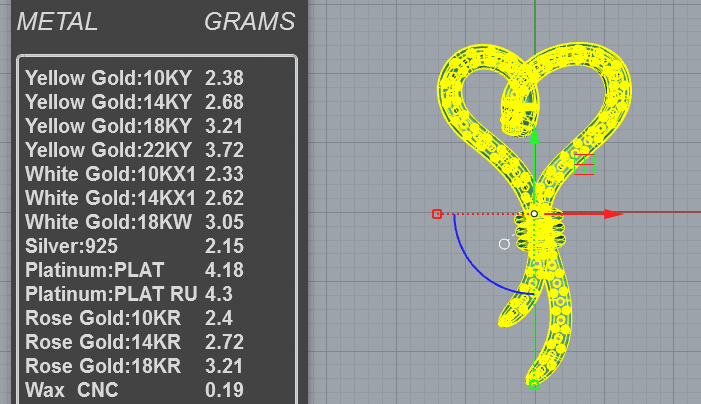
Task: Click the GRAMS column header
Action: [249, 21]
